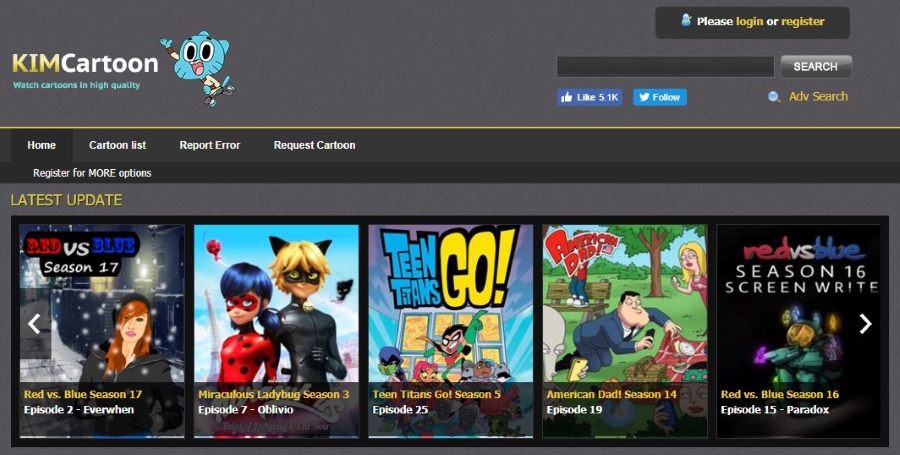Viewport: 900px width, 455px height.
Task: Click the Twitter Follow button
Action: pos(660,97)
